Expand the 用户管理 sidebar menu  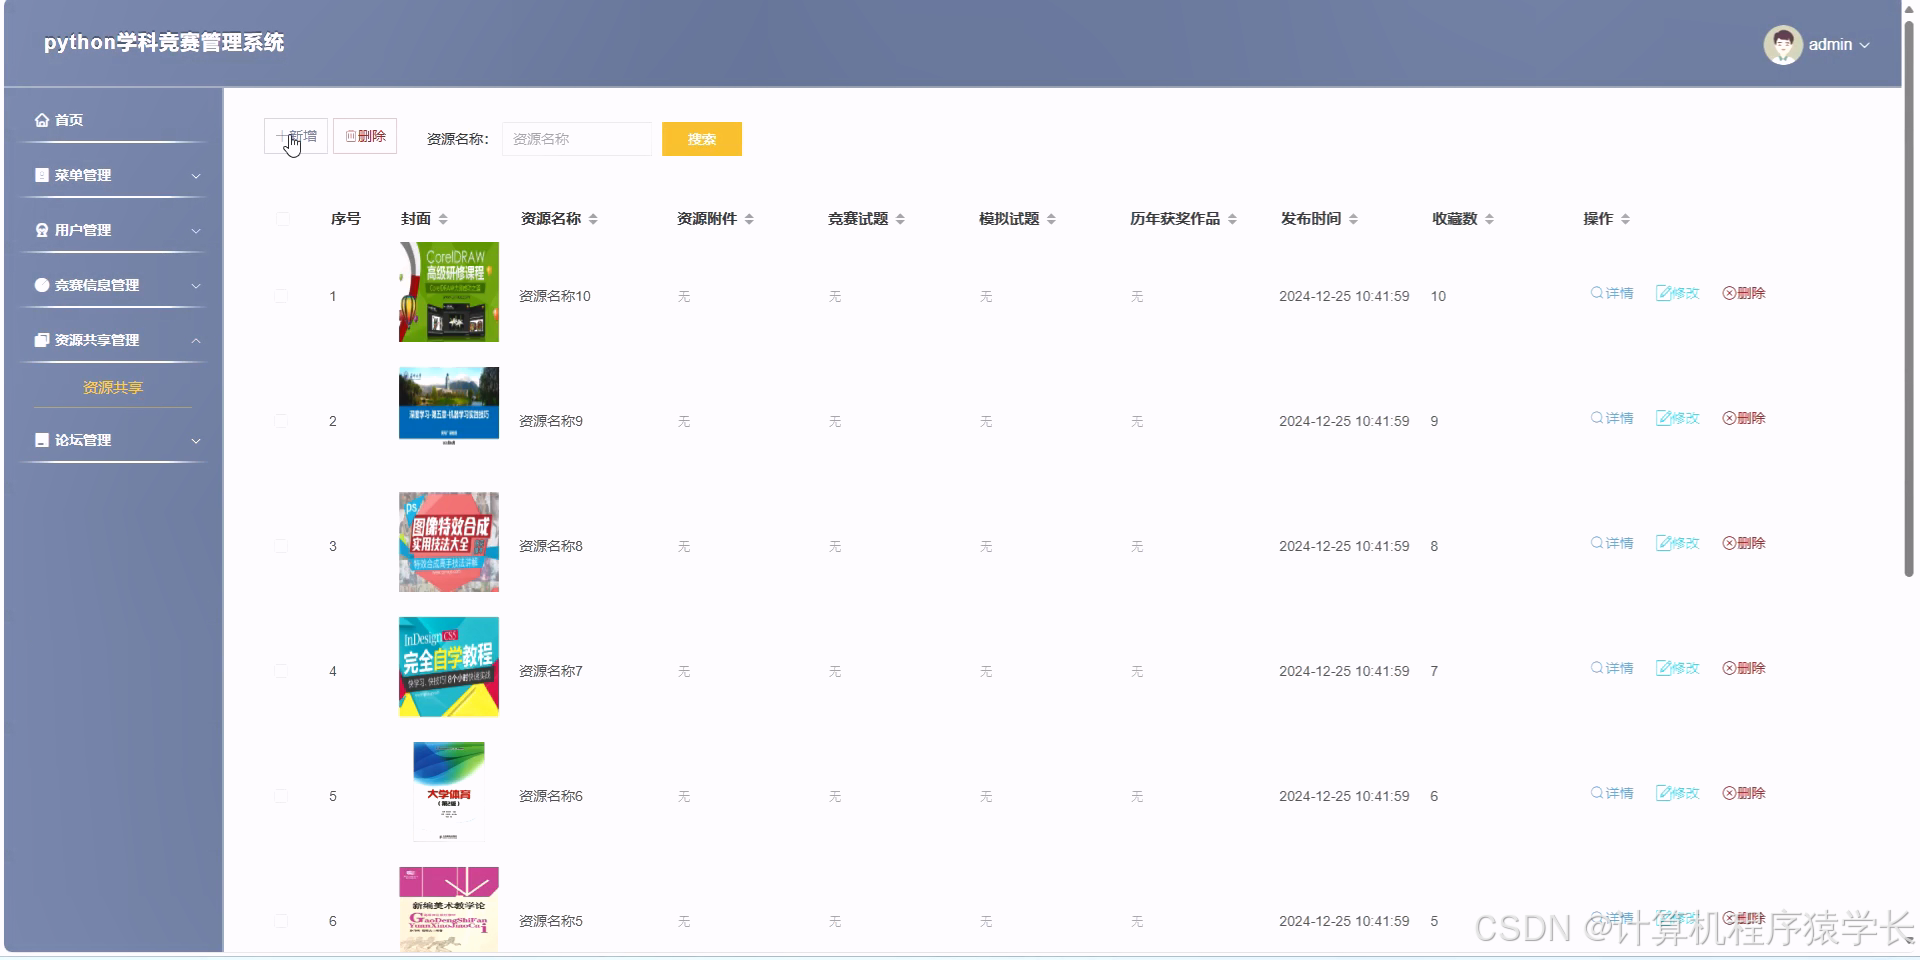112,230
